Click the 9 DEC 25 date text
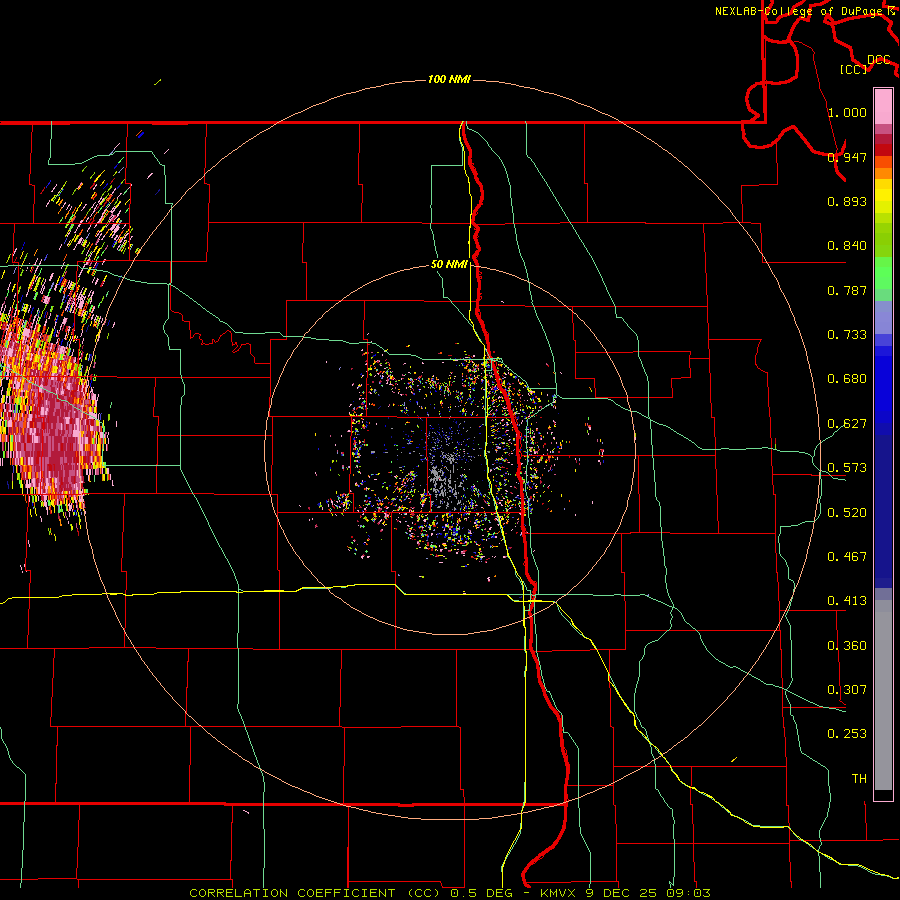900x900 pixels. pos(622,893)
